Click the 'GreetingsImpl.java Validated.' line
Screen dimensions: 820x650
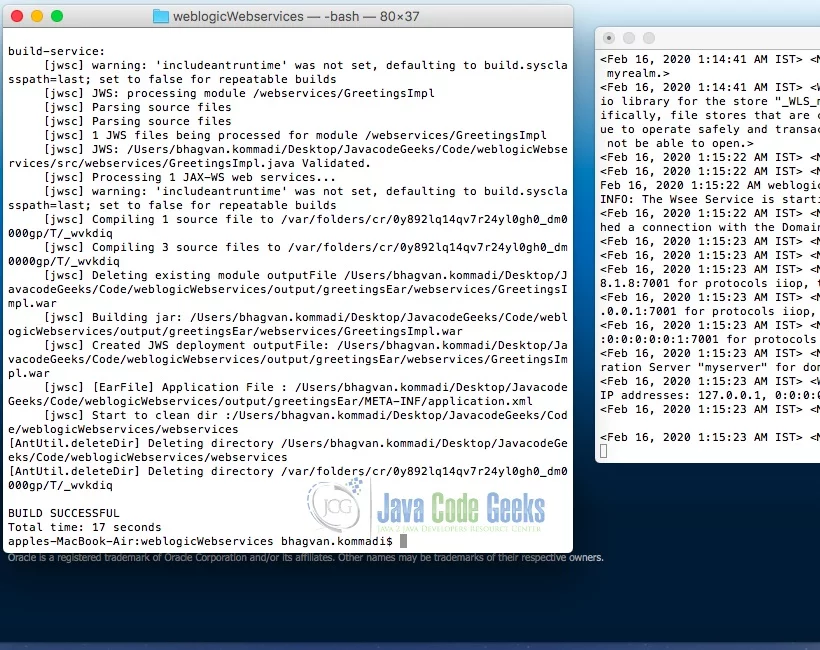(x=189, y=163)
